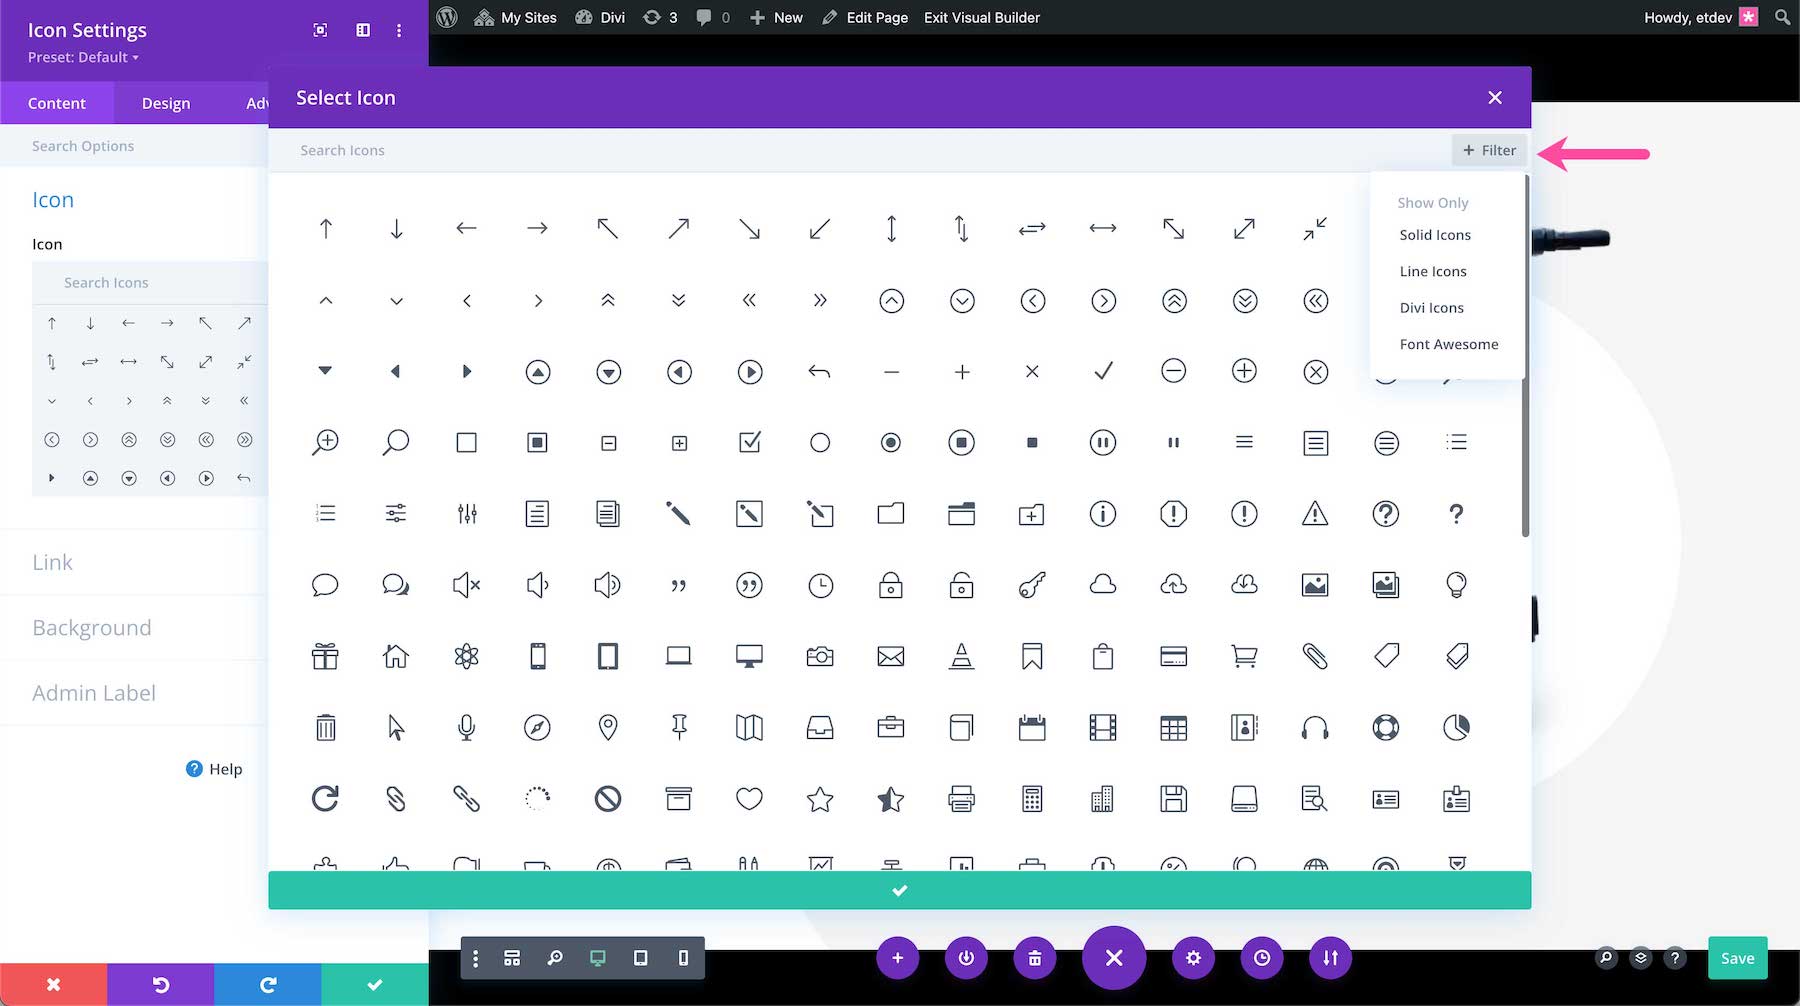Click Exit Visual Builder in the admin bar
The width and height of the screenshot is (1800, 1006).
pos(981,17)
